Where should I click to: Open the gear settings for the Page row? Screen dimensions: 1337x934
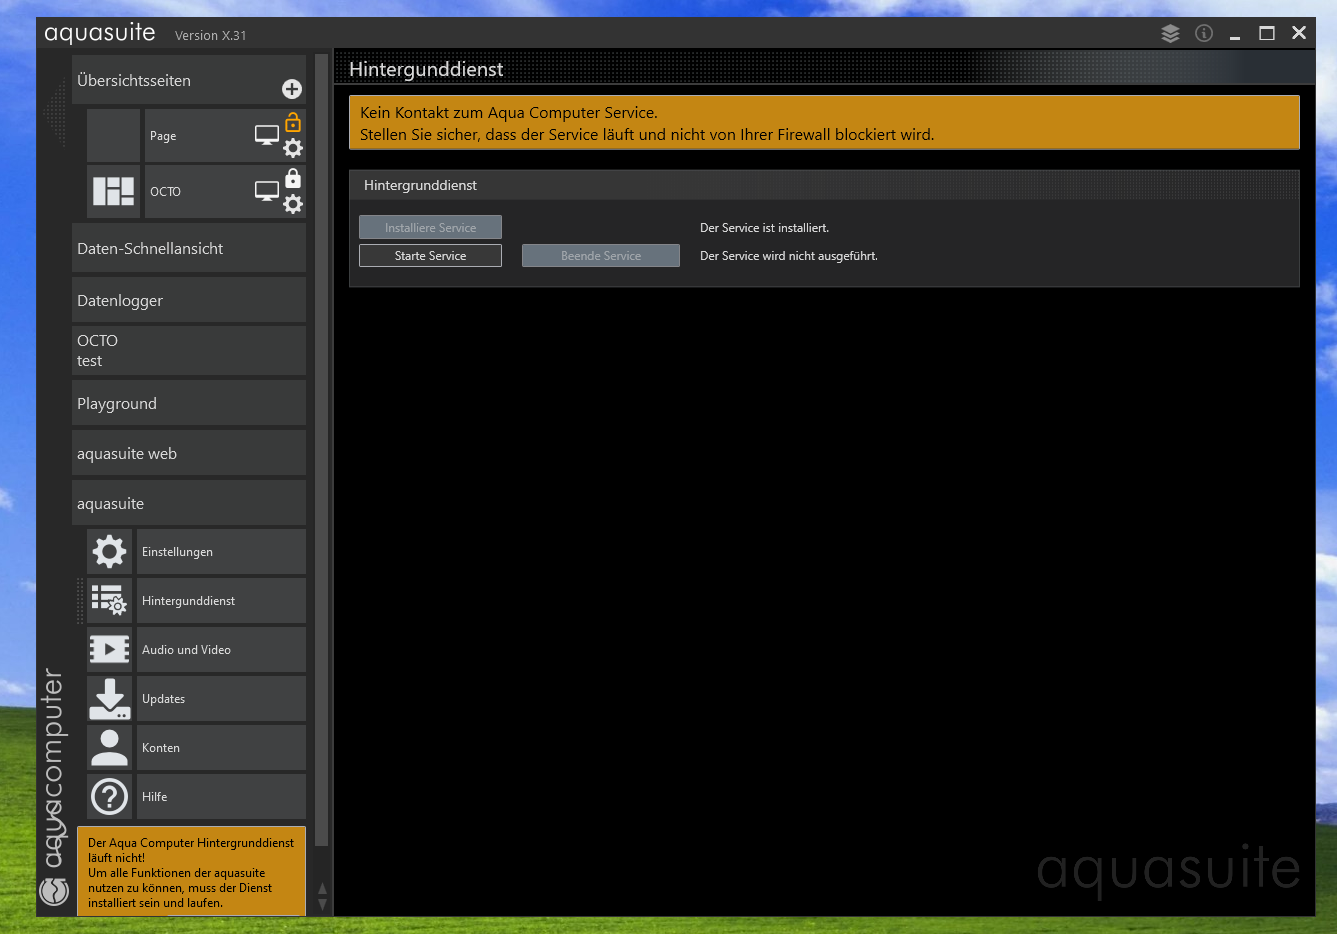(x=293, y=148)
